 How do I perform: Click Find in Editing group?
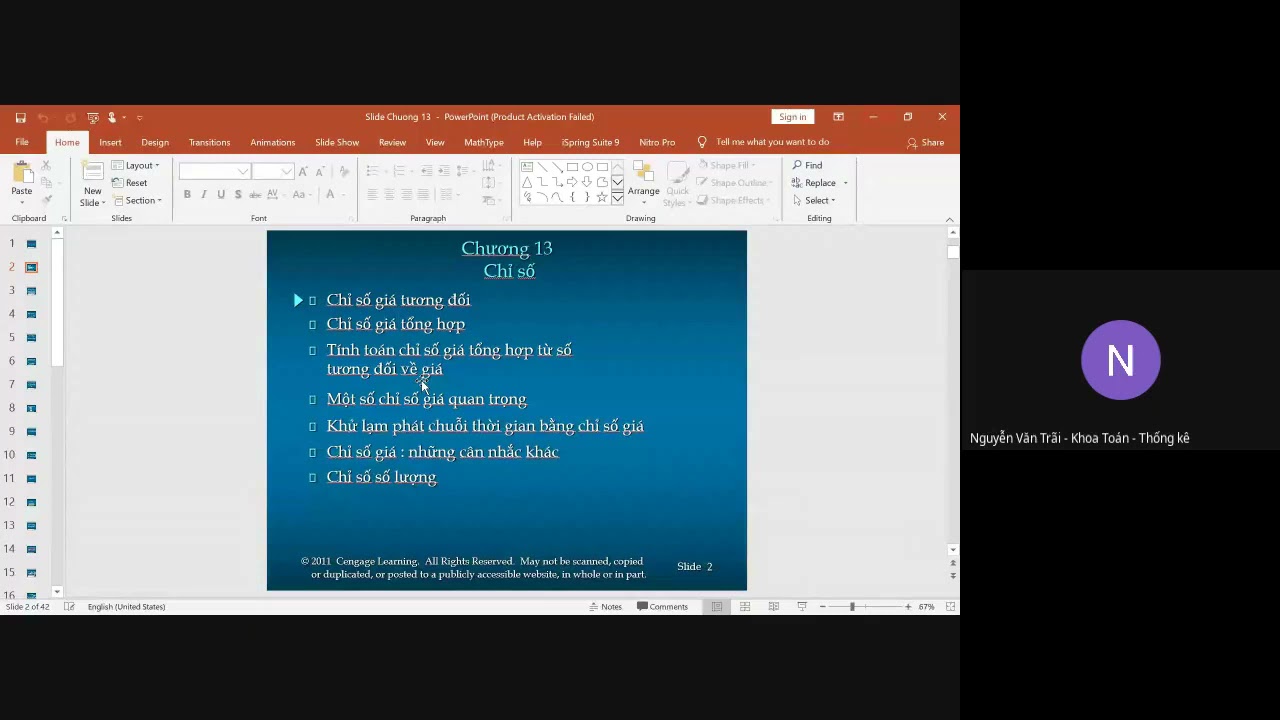807,165
